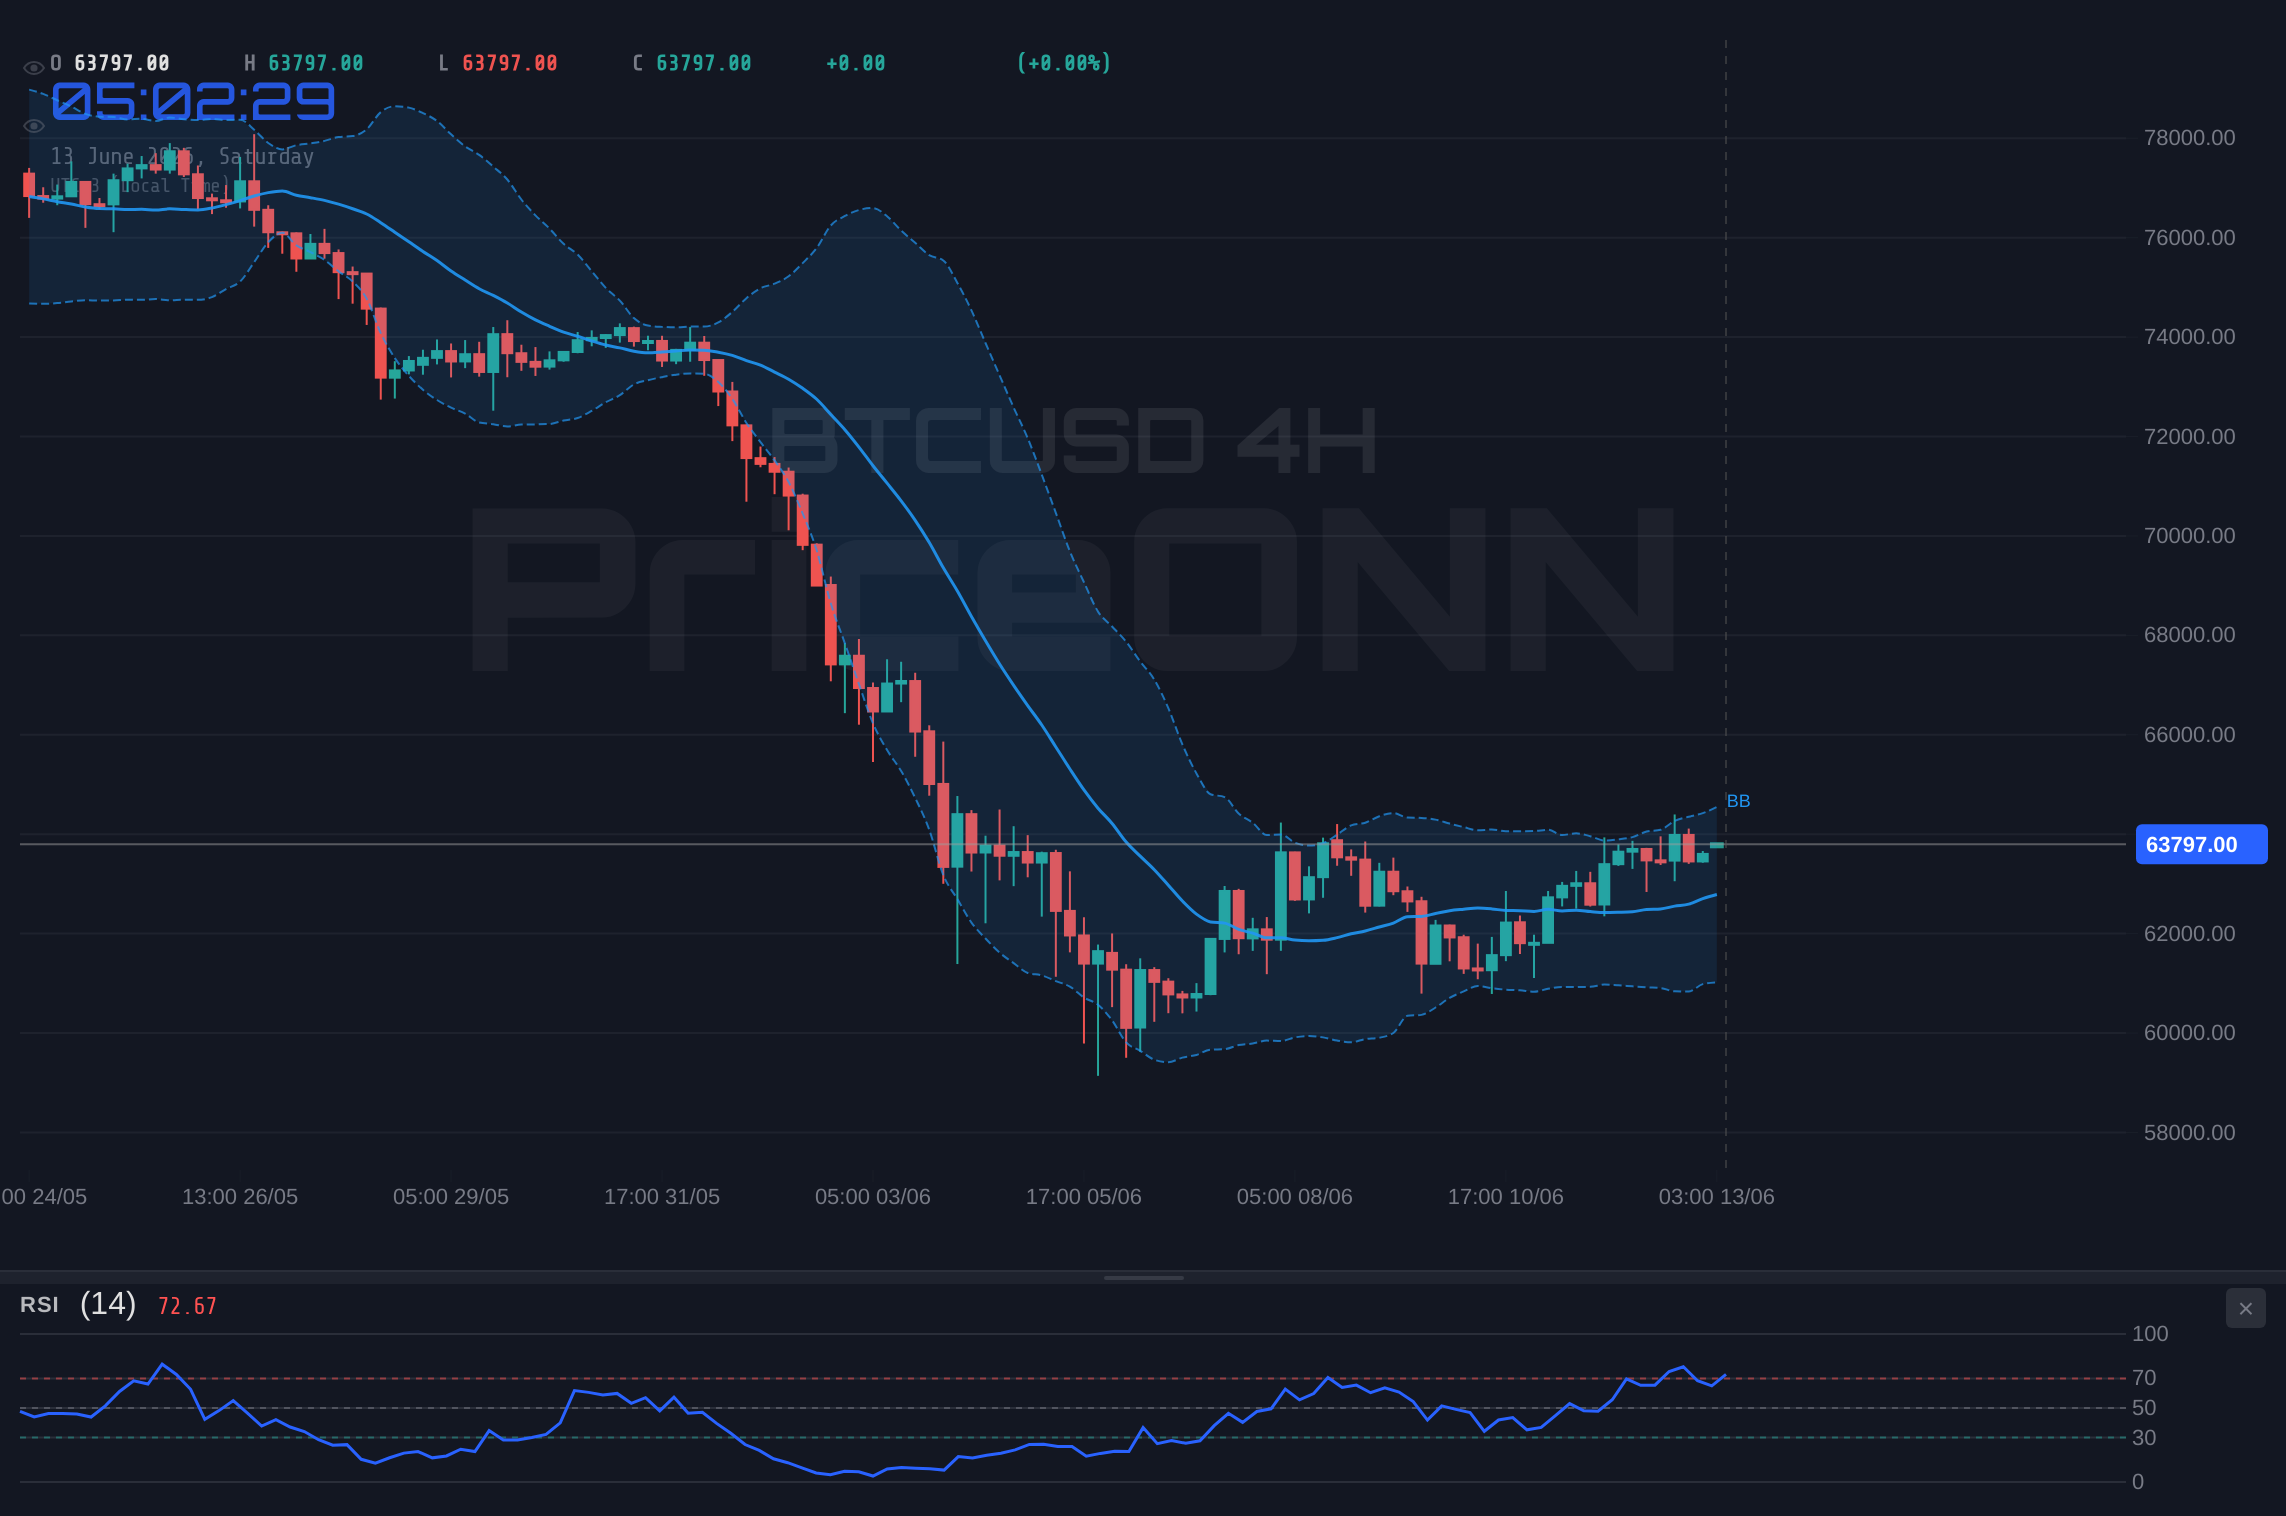Screen dimensions: 2286x1516
Task: Click the RSI indicator title
Action: pyautogui.click(x=39, y=1305)
